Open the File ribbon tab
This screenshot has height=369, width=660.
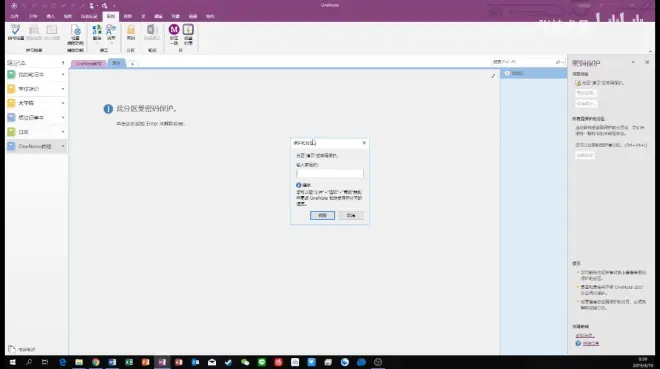click(14, 16)
